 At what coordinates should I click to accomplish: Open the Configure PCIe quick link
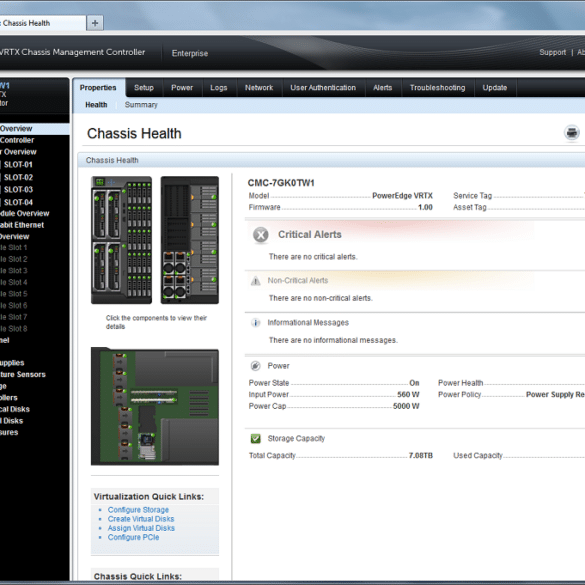[133, 537]
